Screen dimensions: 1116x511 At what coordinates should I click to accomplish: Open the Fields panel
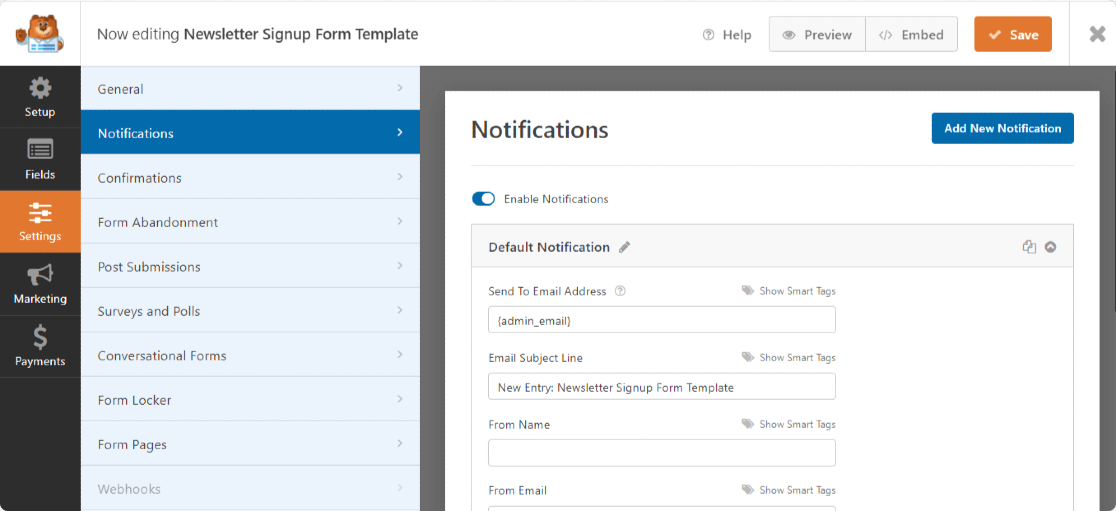pos(40,159)
